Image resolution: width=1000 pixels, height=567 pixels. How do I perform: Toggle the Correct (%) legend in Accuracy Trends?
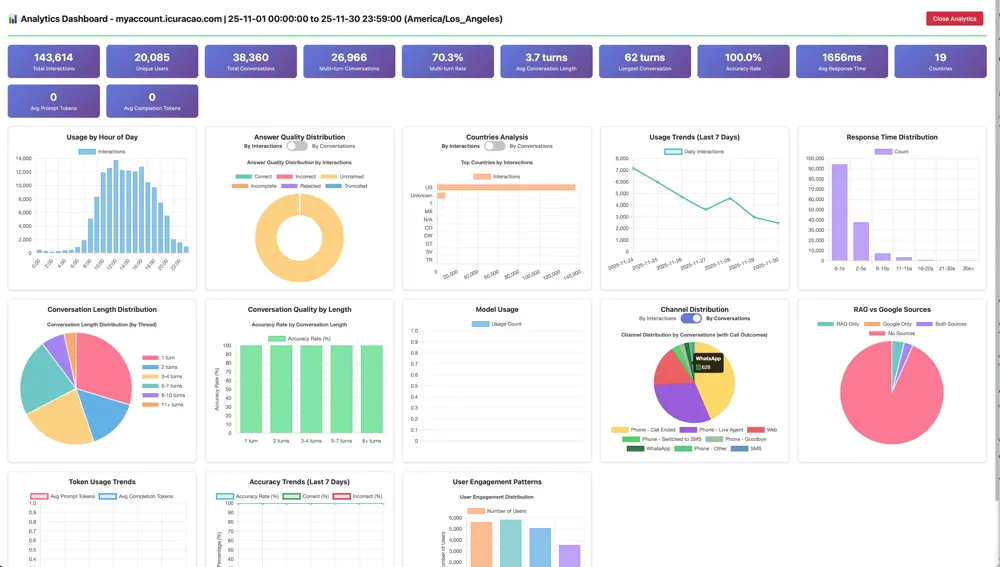306,496
